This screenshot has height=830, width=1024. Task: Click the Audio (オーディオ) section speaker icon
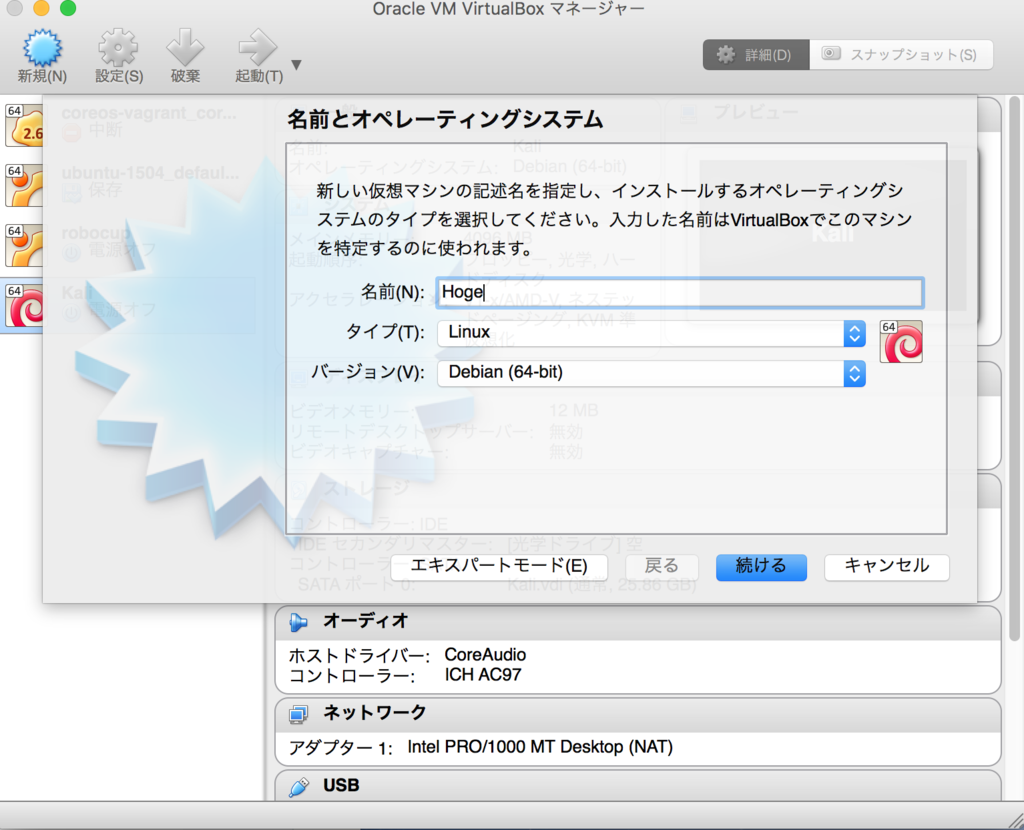point(298,622)
